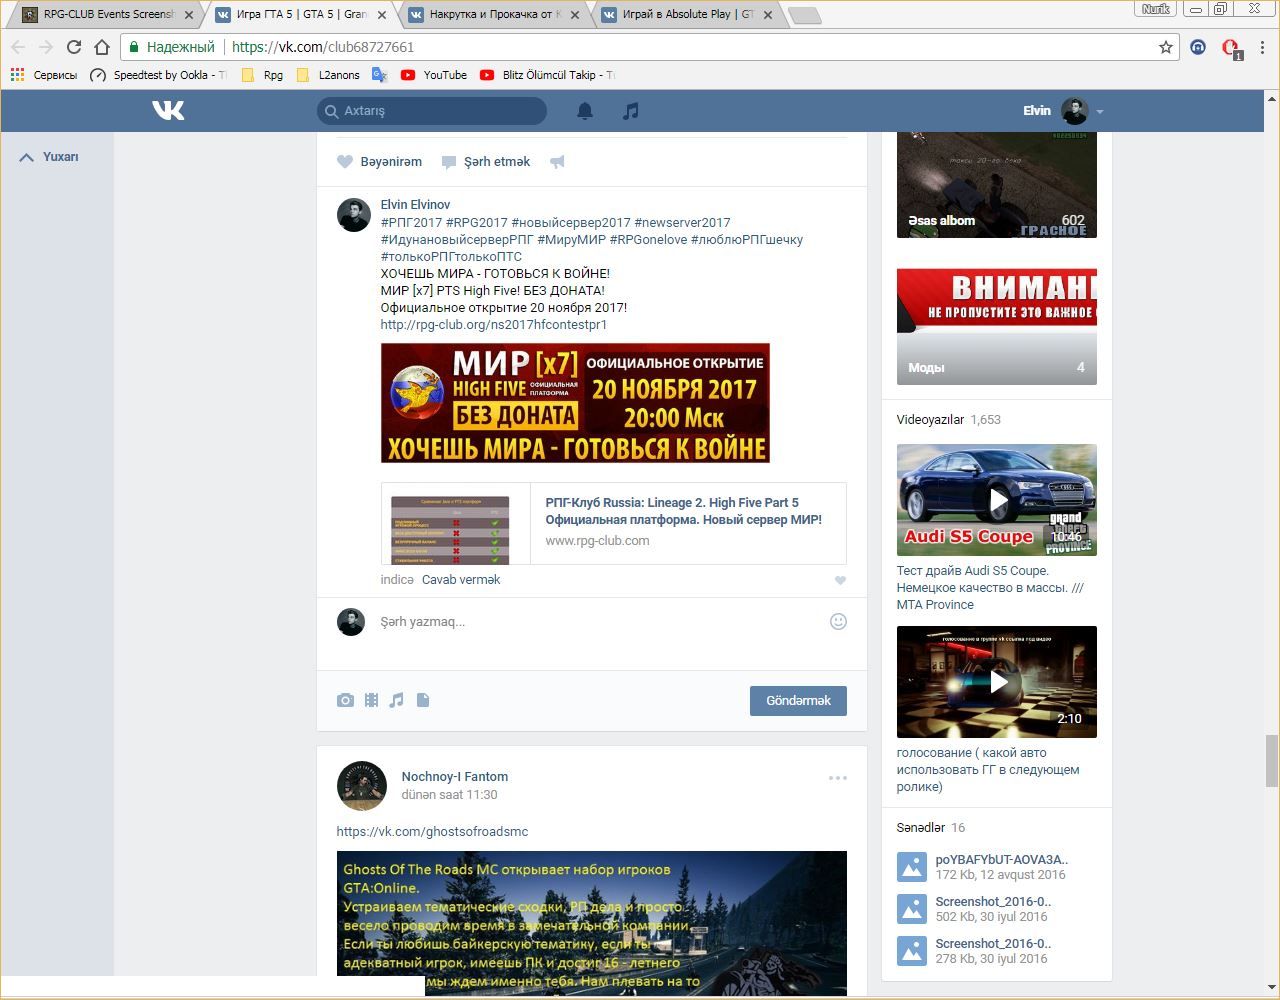Click the page vertical scrollbar thumb
This screenshot has height=1000, width=1280.
[1272, 761]
